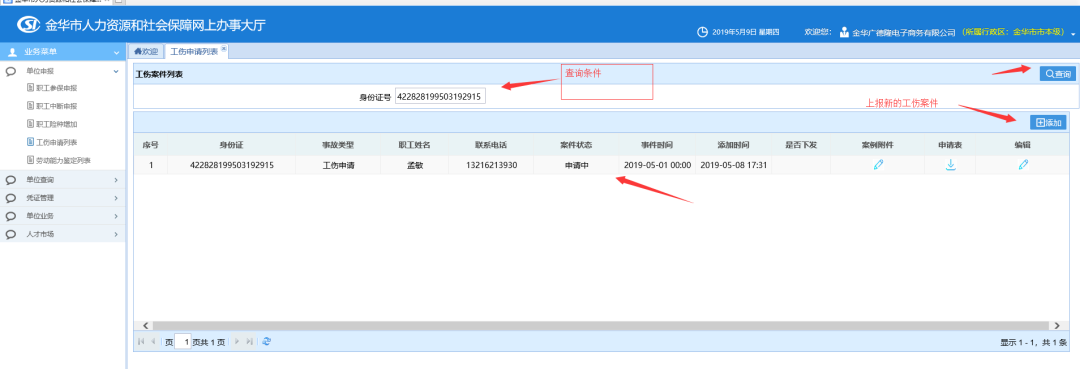Click the 2019-05-01 00:00 event time cell

(x=657, y=165)
